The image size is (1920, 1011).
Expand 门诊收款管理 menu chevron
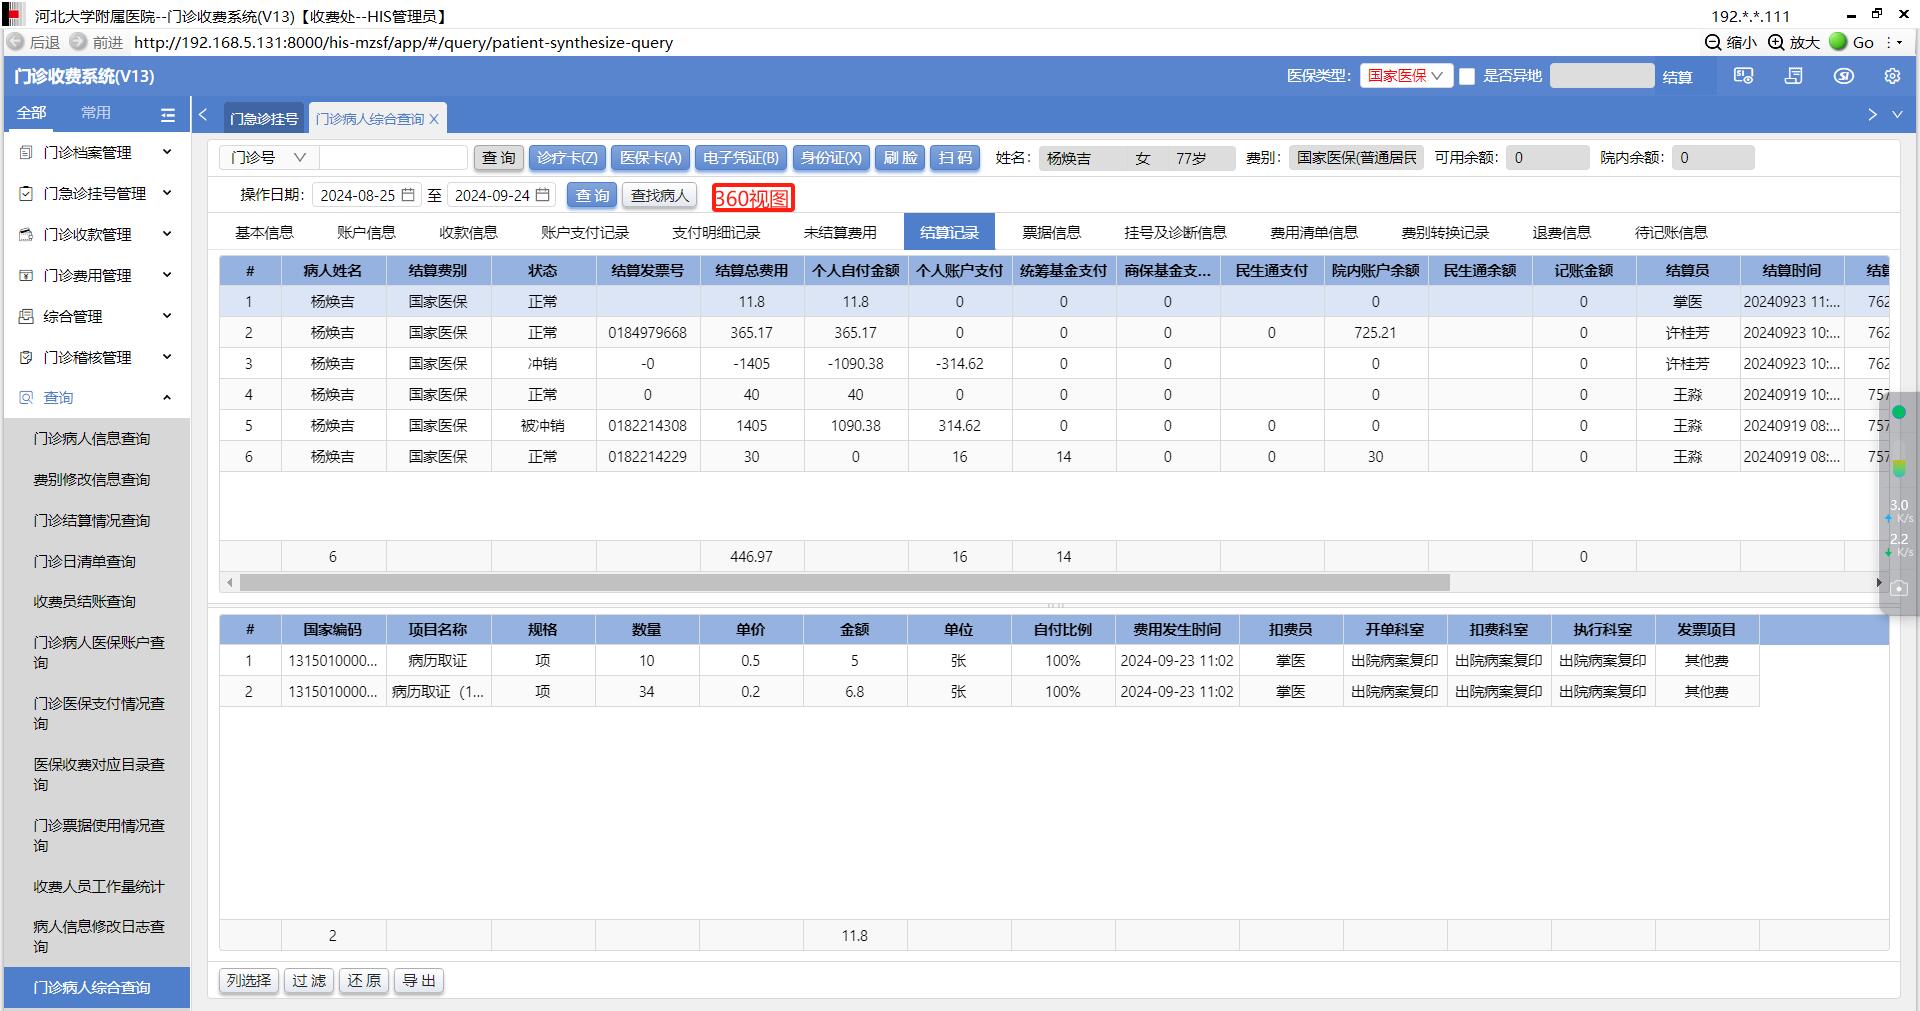point(167,234)
